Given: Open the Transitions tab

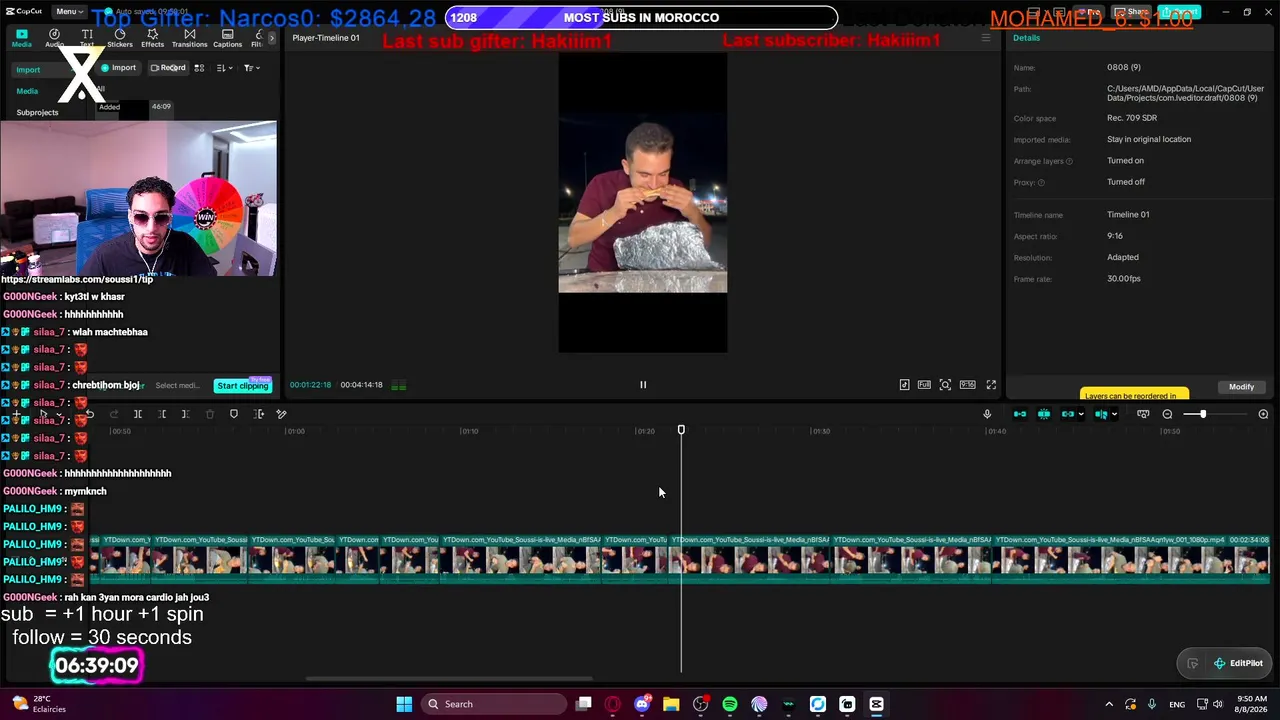Looking at the screenshot, I should click(x=189, y=38).
